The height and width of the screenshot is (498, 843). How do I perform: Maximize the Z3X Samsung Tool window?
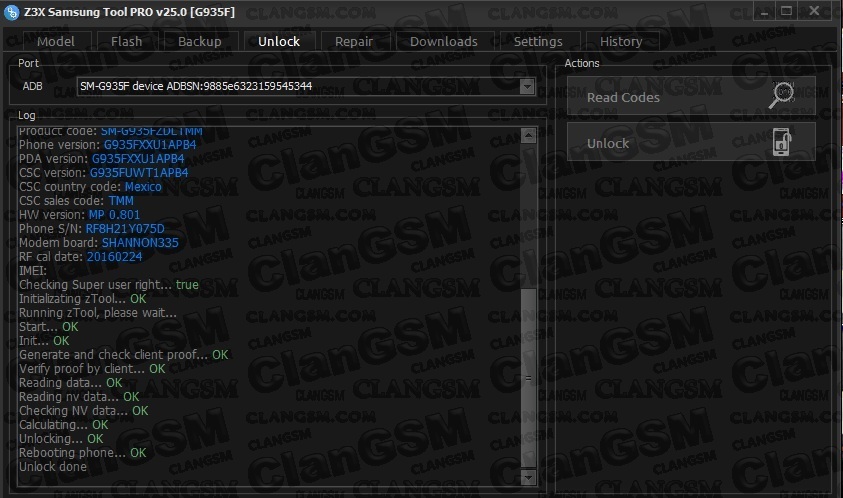(x=787, y=12)
